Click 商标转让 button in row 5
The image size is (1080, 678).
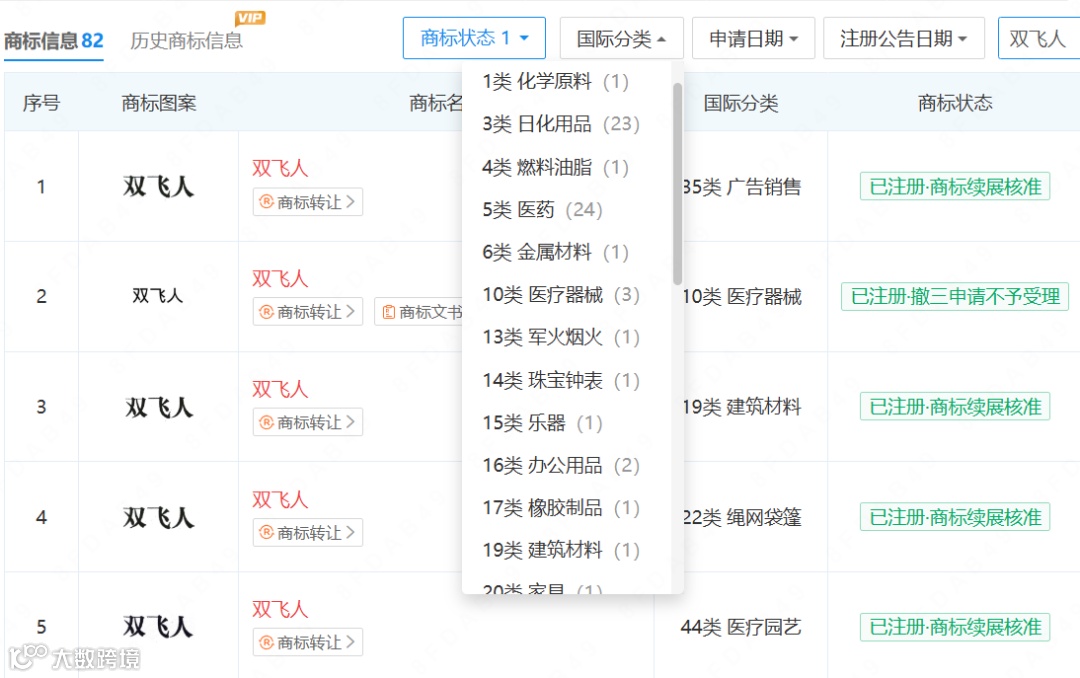point(308,642)
